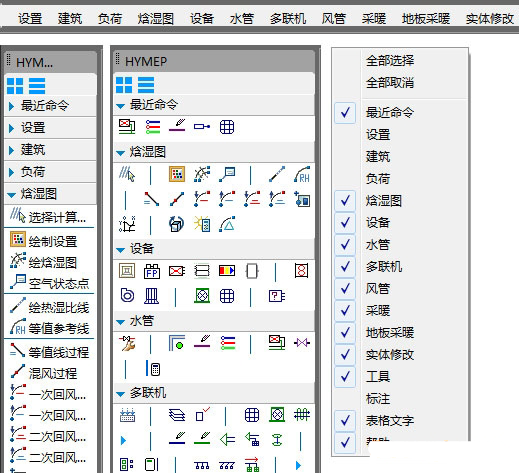
Task: Click the pipe corner green dot icon in 水管
Action: point(177,343)
